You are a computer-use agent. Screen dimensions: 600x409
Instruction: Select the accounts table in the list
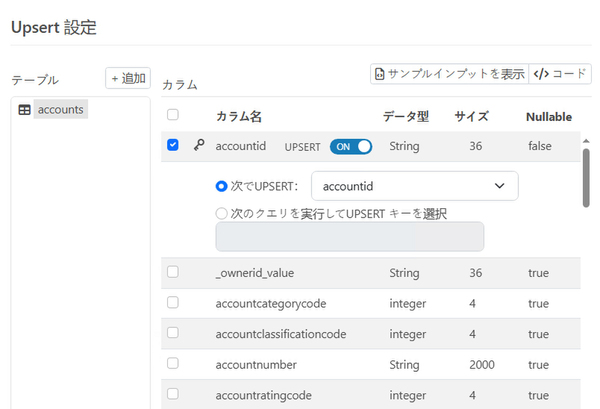[60, 110]
